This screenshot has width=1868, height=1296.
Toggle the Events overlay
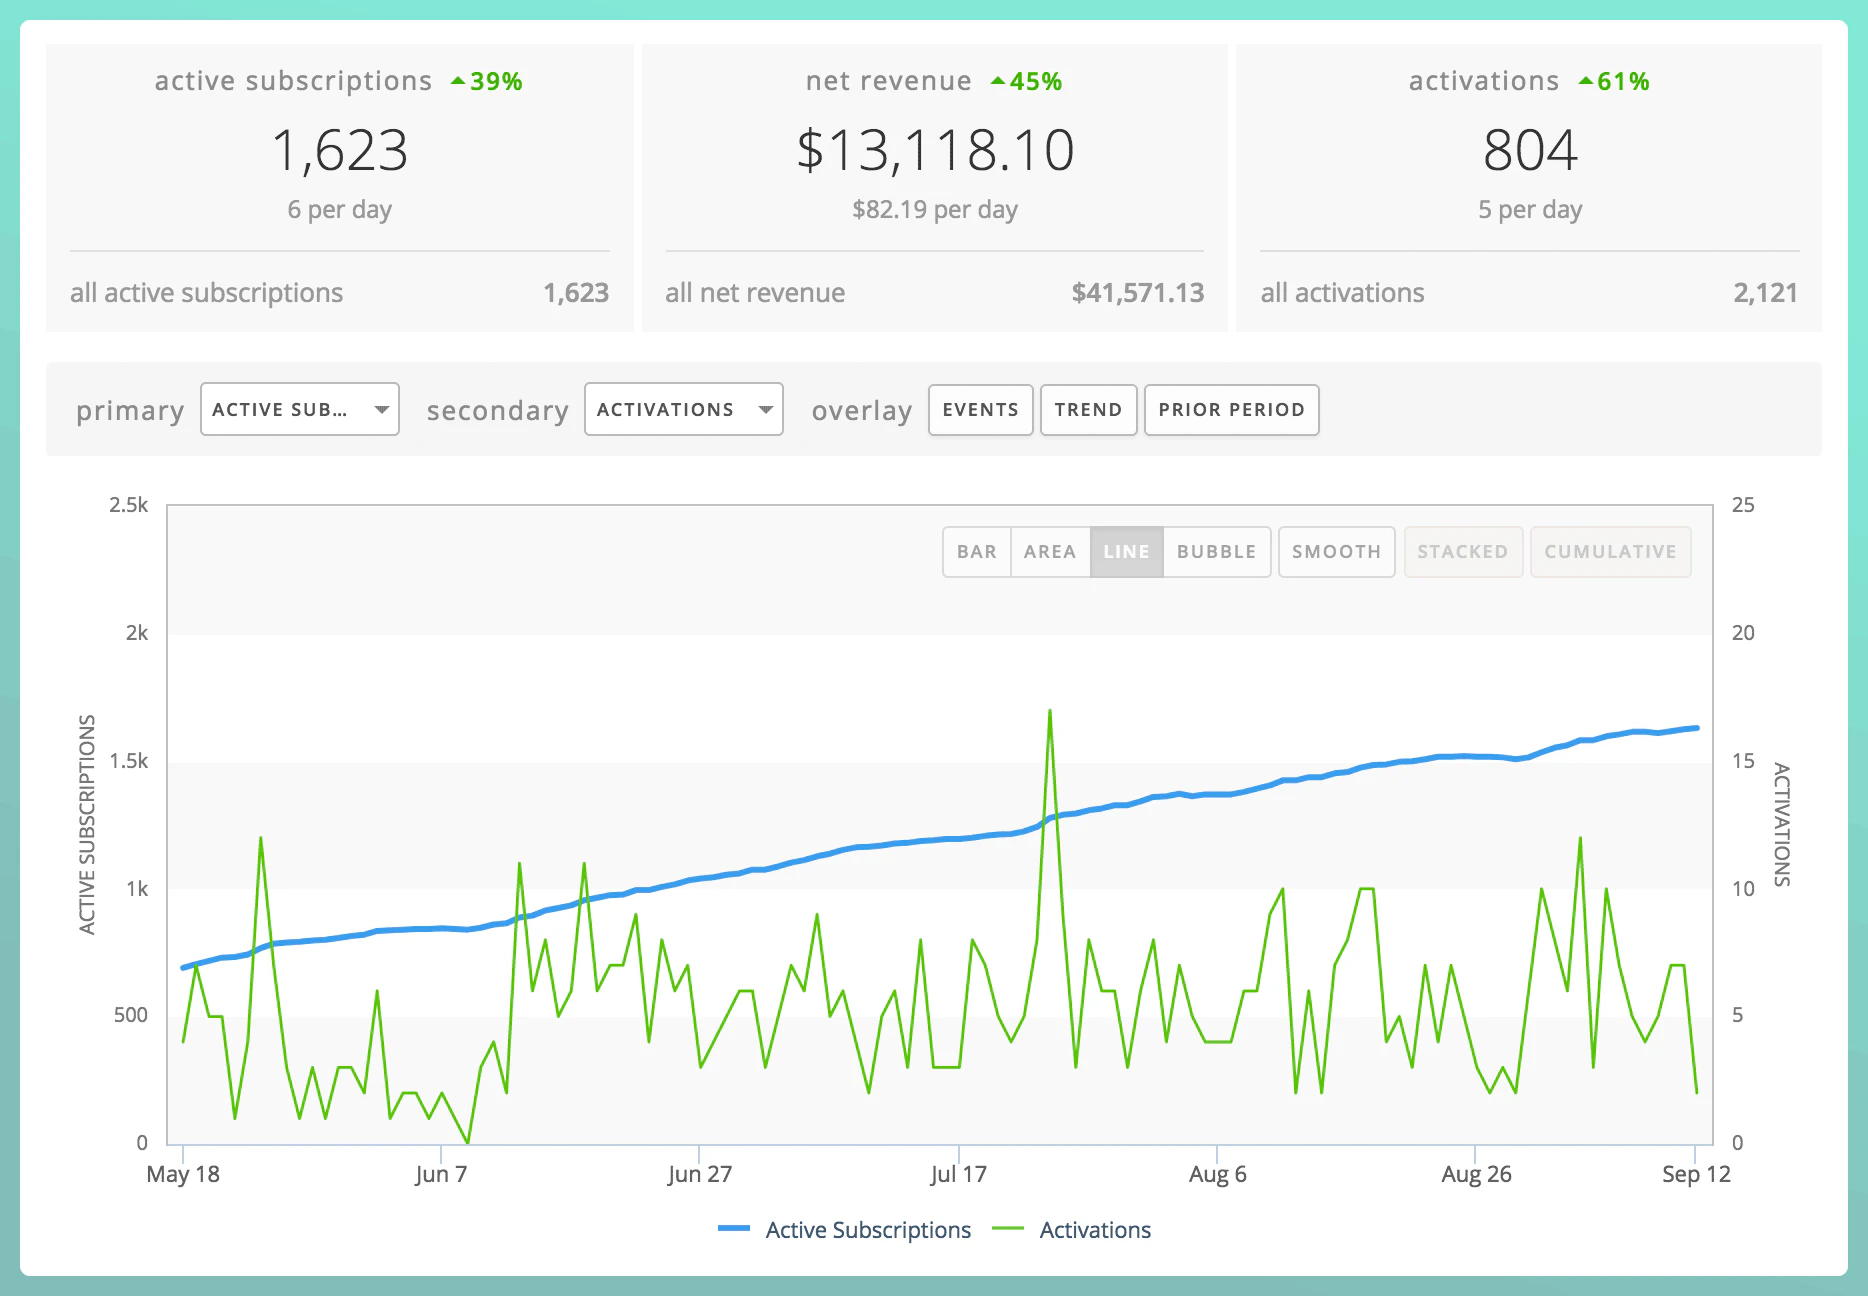(x=980, y=410)
